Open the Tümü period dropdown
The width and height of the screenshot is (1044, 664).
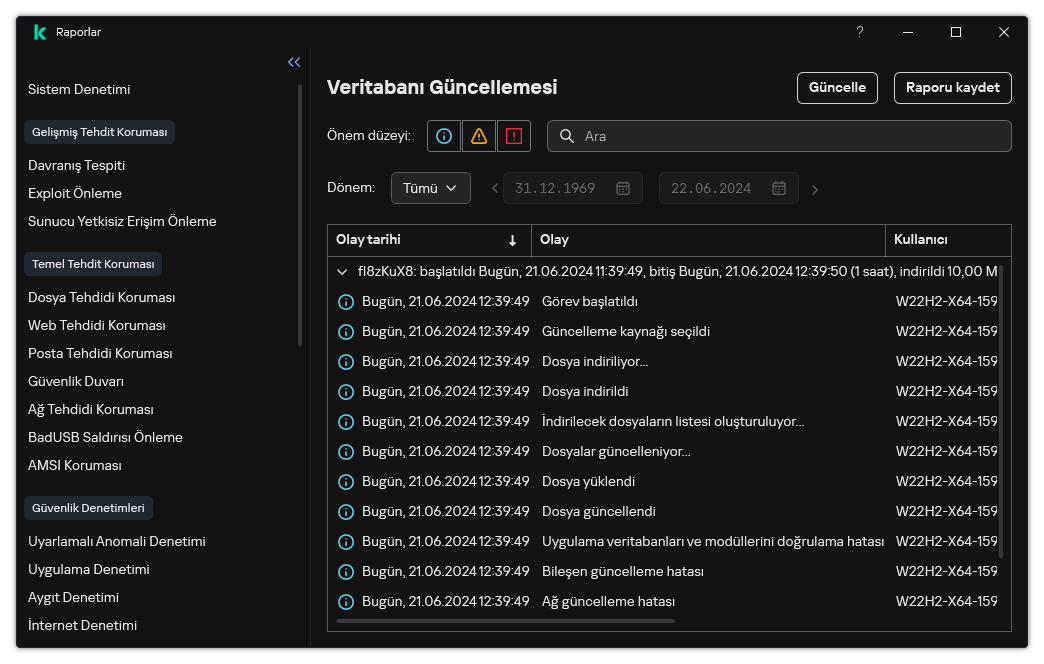[430, 188]
